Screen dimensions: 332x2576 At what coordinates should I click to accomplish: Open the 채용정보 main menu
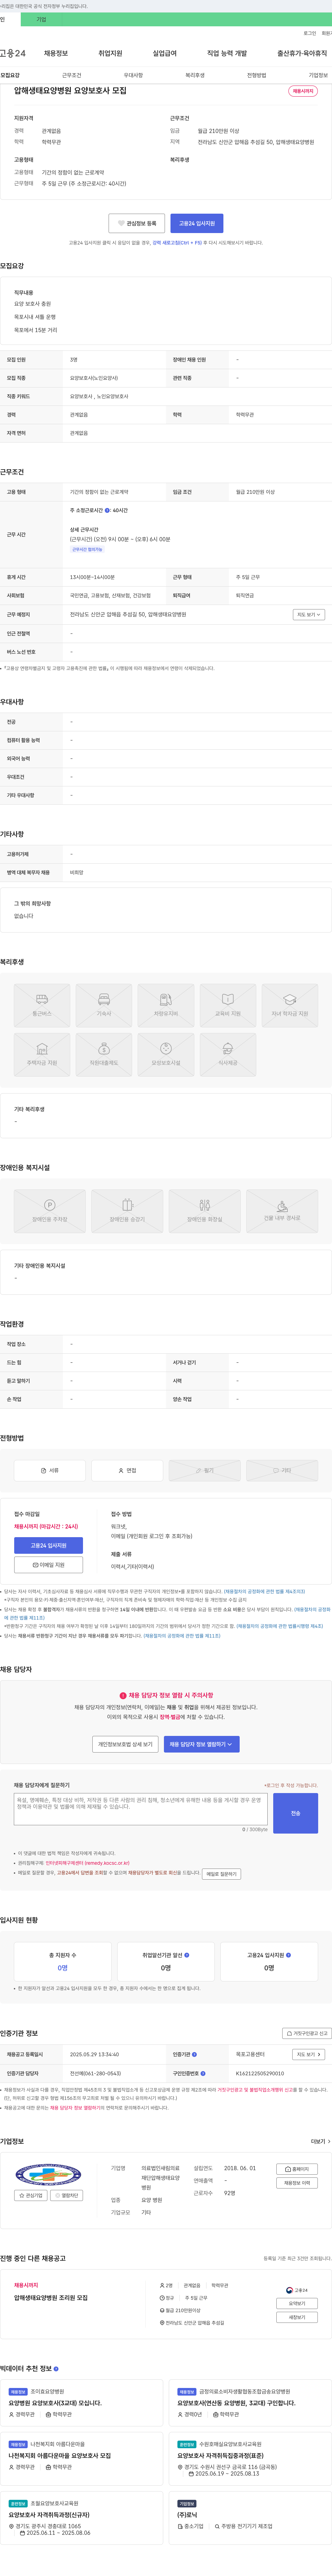[56, 53]
